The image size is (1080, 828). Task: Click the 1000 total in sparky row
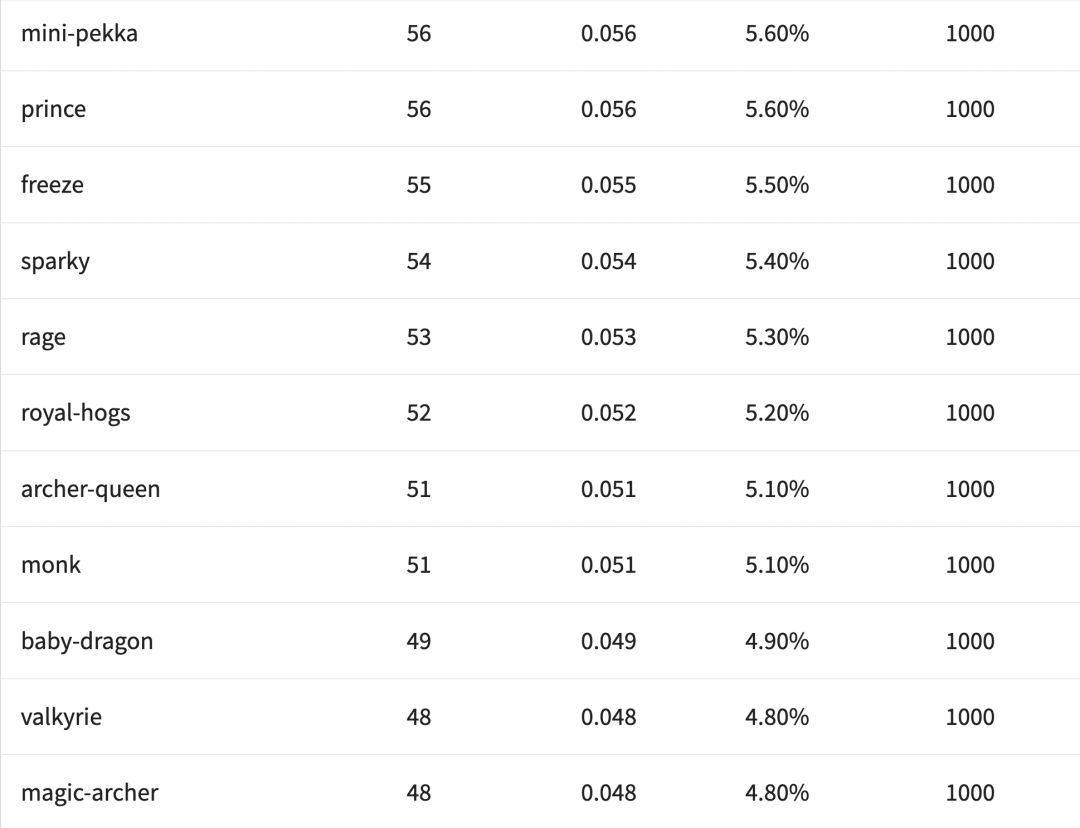point(970,261)
